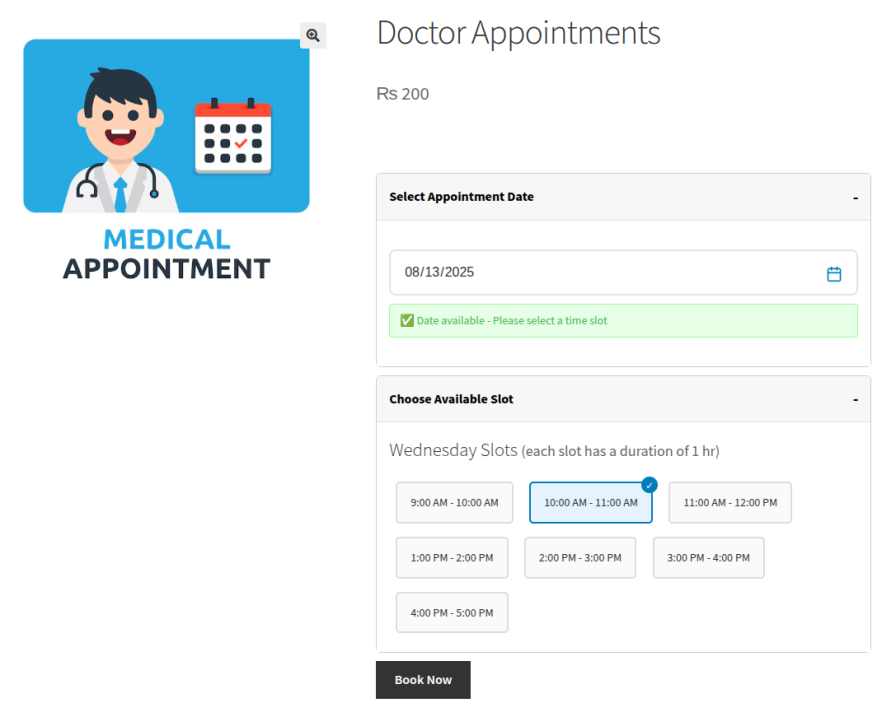
Task: Open the calendar date picker icon
Action: point(834,272)
